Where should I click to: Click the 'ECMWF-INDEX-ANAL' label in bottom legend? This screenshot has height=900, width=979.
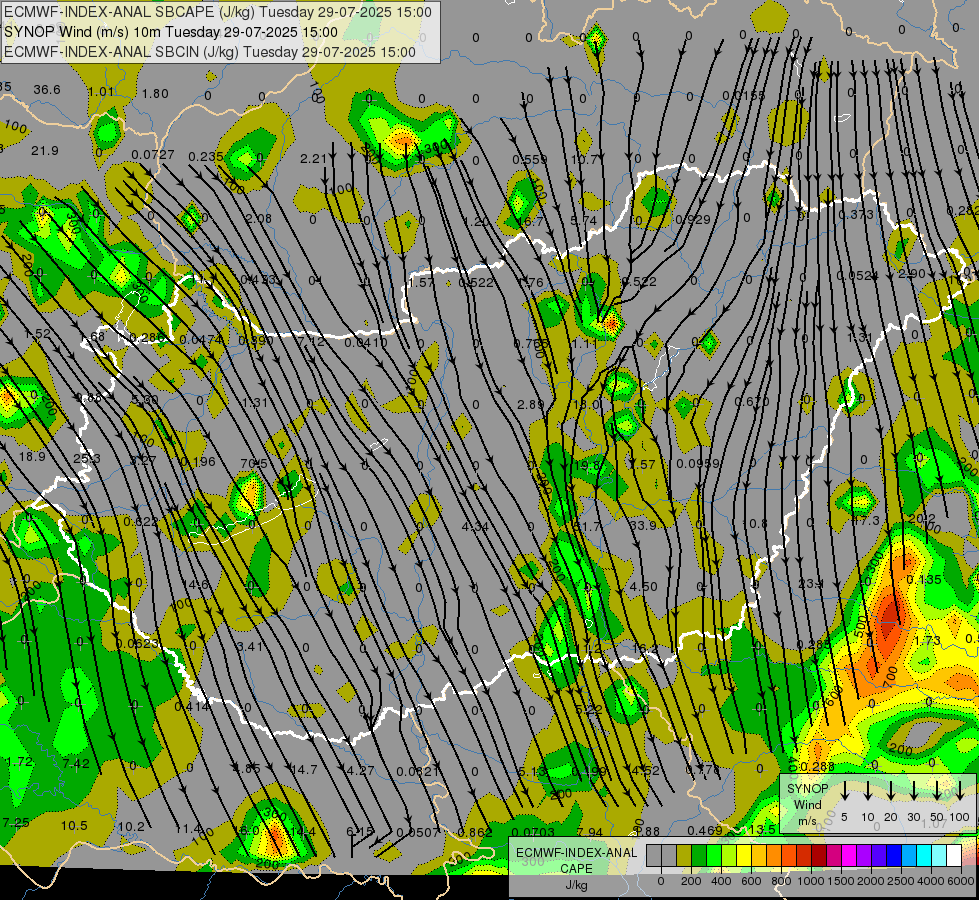(577, 853)
